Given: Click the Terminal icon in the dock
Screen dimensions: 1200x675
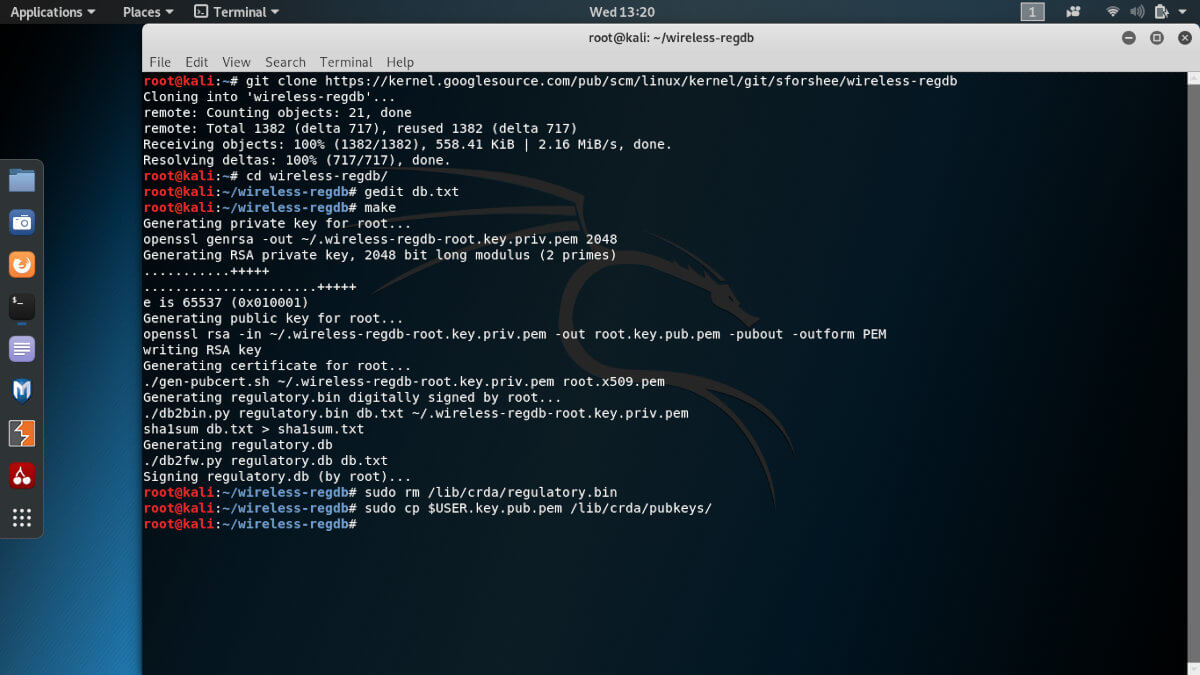Looking at the screenshot, I should (22, 307).
